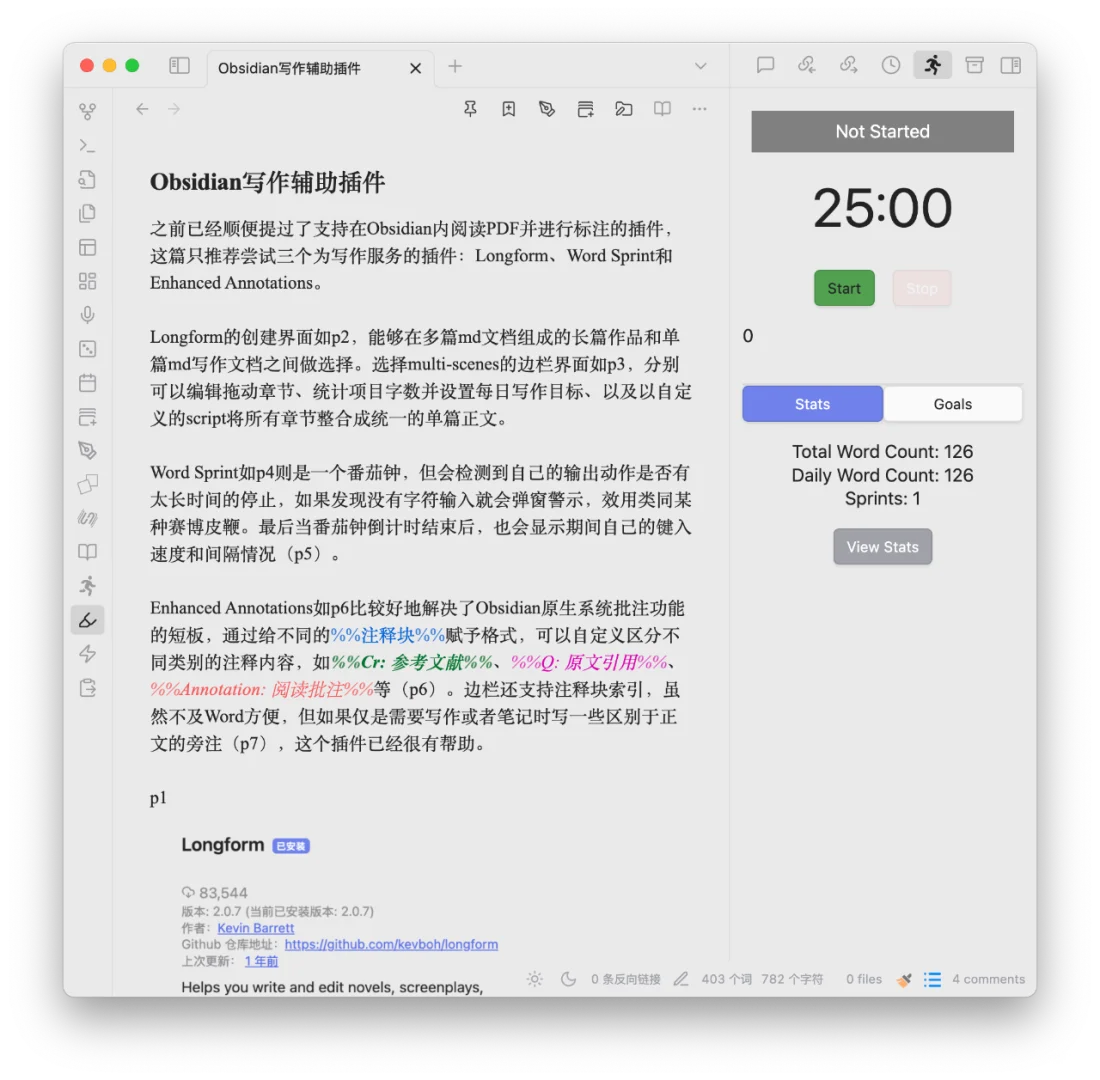Click the Not Started status bar
The image size is (1100, 1080).
click(882, 131)
